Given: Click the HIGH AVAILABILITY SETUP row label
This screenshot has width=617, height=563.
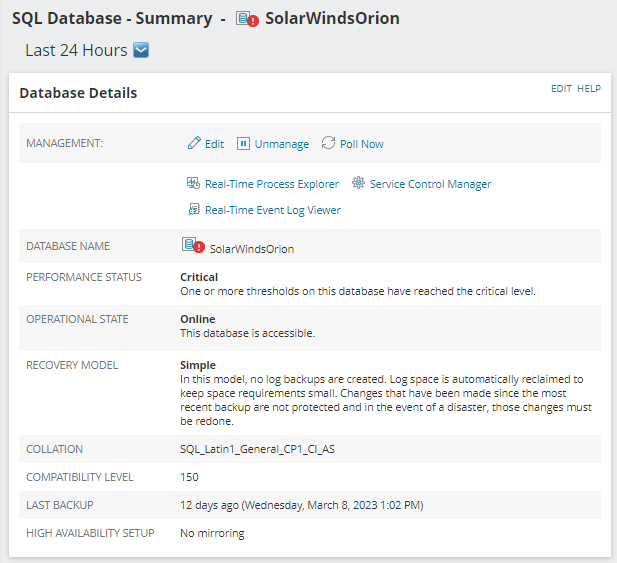Looking at the screenshot, I should tap(90, 533).
